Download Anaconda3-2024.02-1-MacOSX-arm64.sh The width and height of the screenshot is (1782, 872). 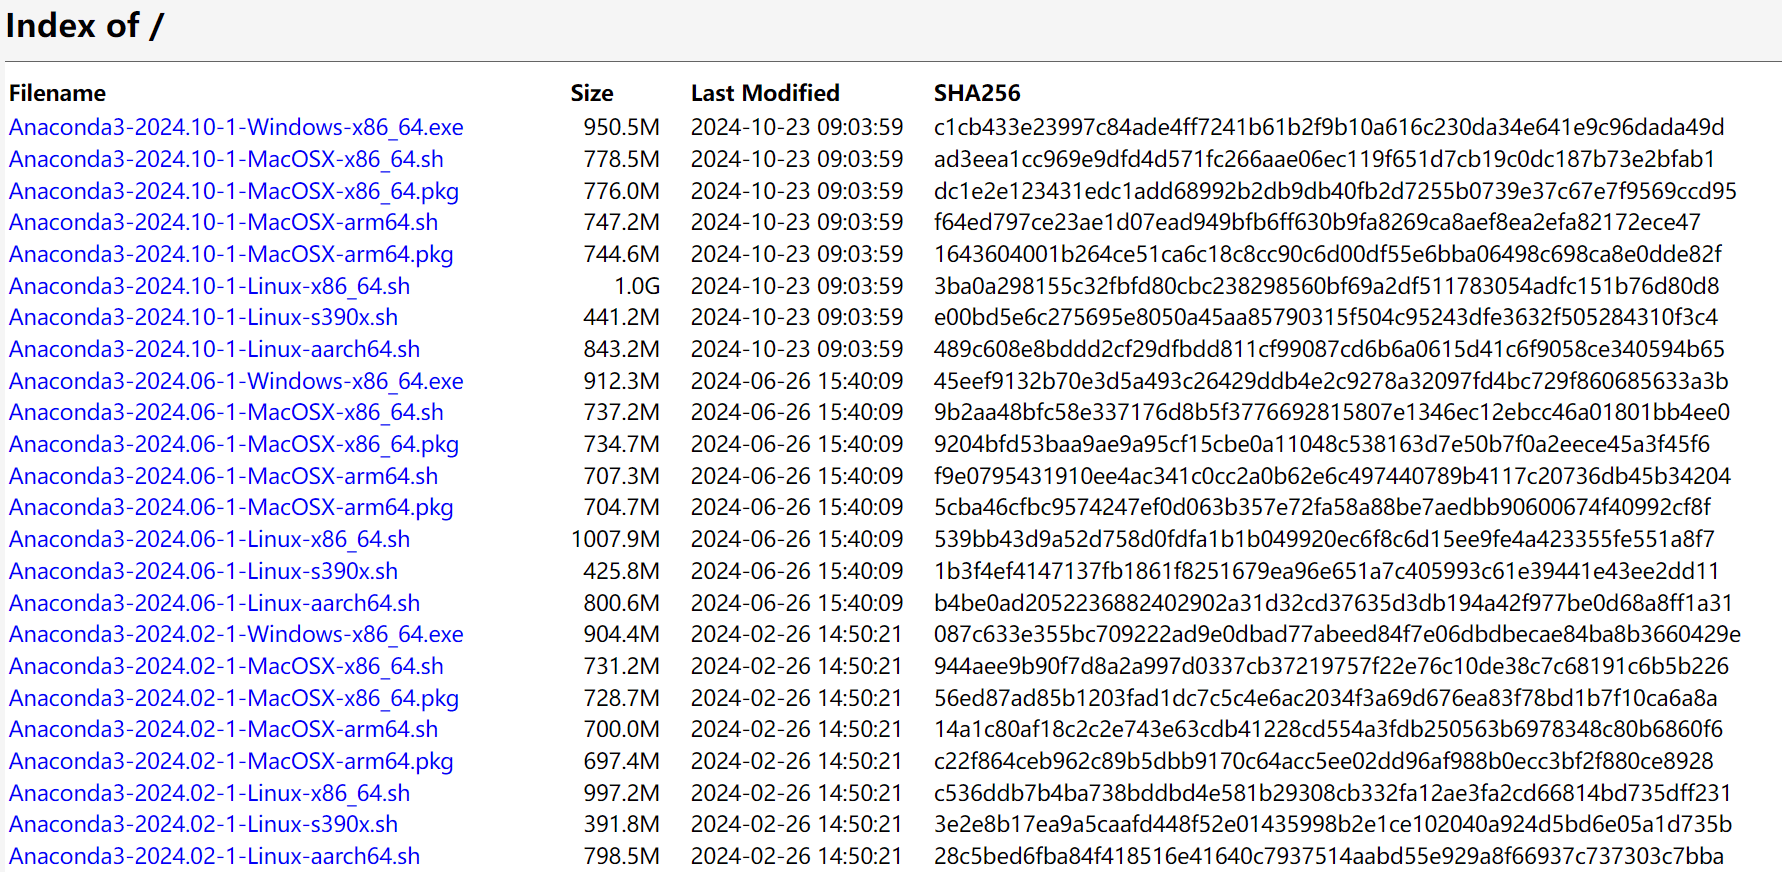click(224, 729)
